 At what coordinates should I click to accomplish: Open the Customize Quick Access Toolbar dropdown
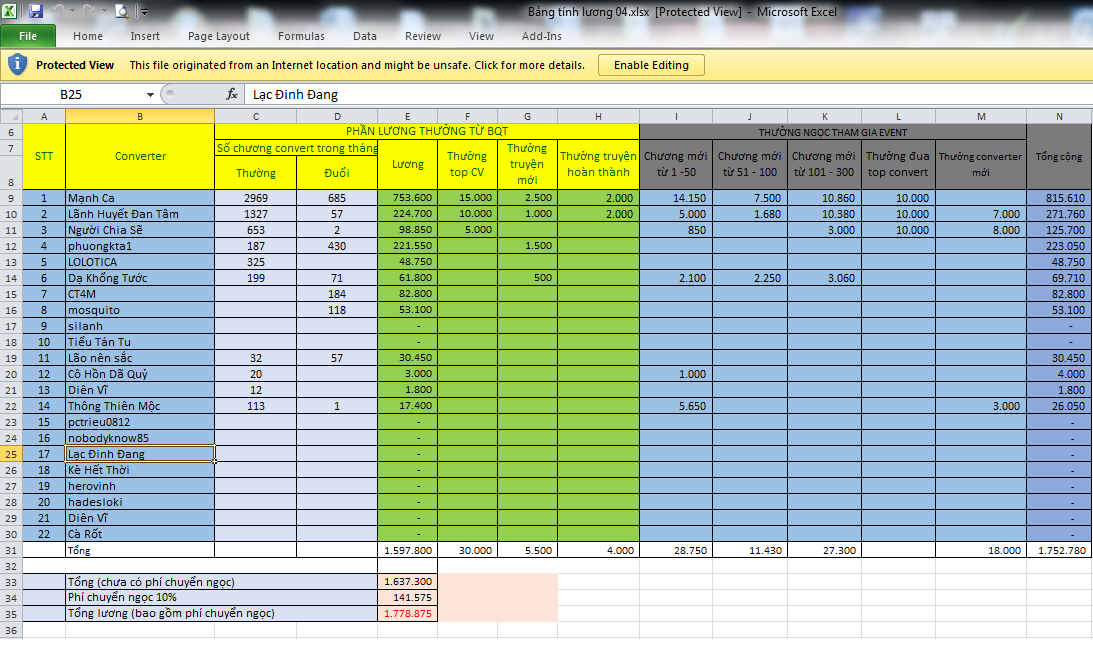coord(144,13)
